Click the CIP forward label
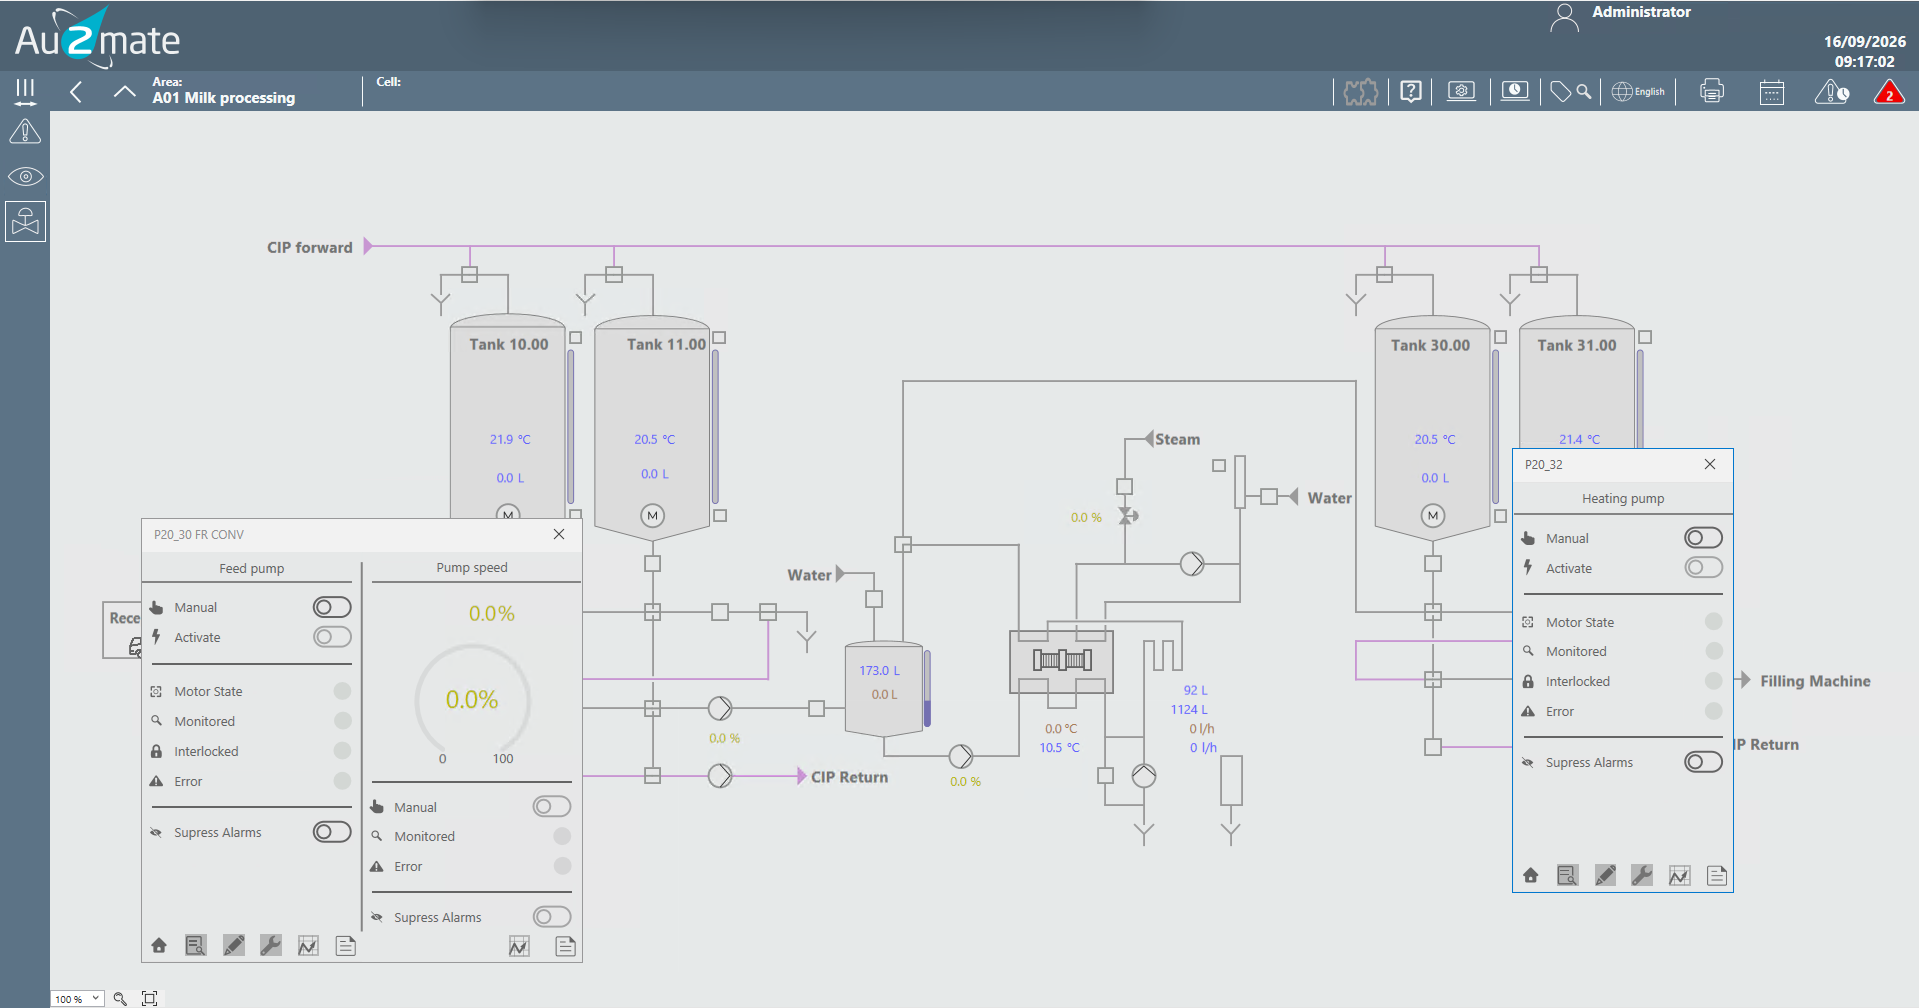This screenshot has height=1008, width=1919. (310, 247)
